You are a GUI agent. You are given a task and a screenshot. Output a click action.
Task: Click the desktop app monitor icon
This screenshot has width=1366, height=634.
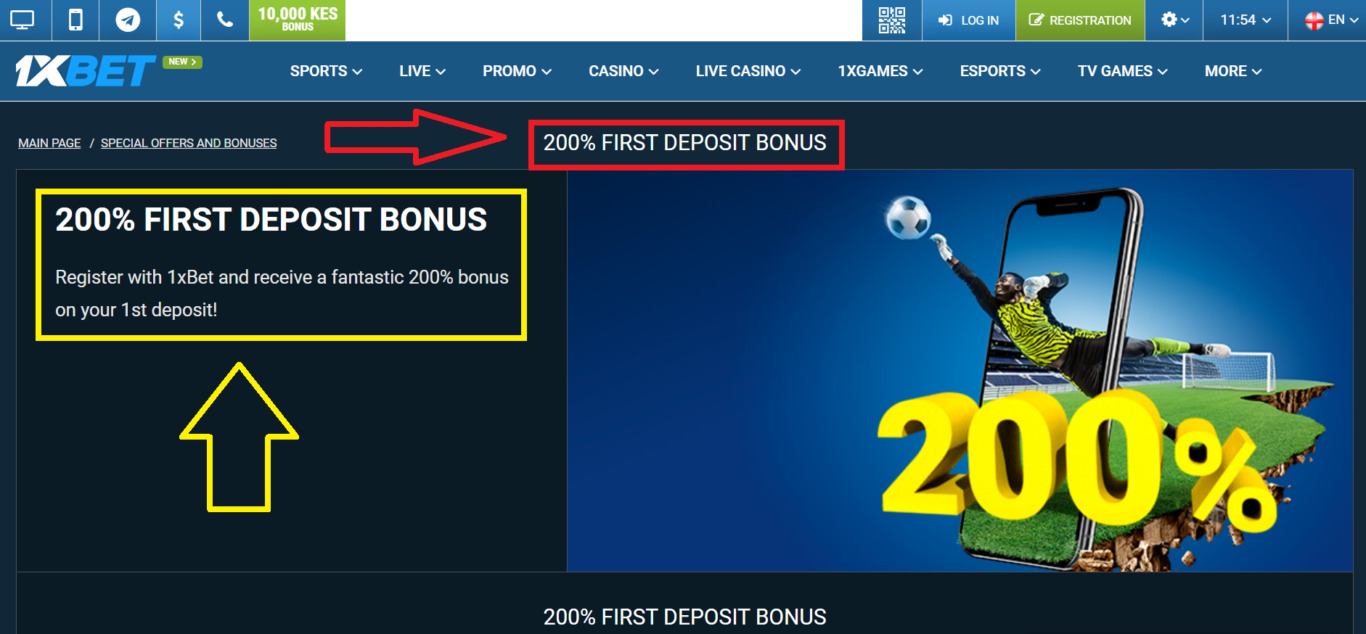22,20
